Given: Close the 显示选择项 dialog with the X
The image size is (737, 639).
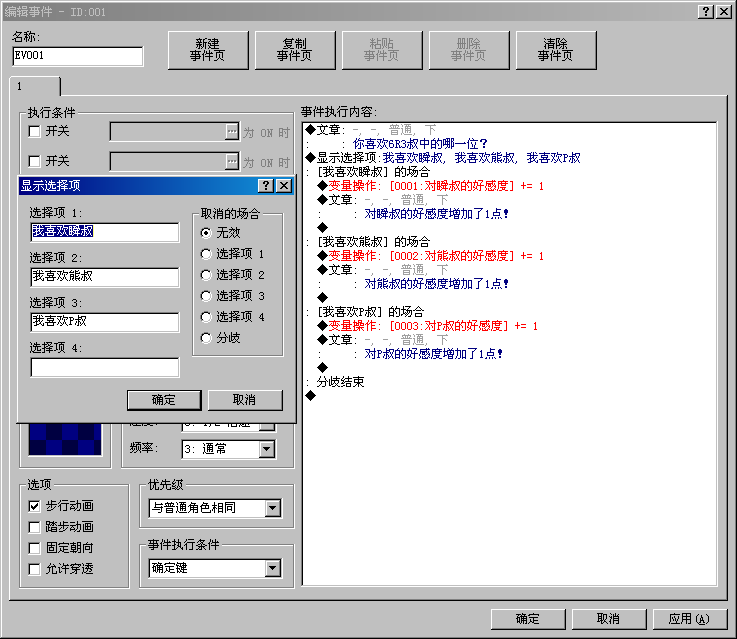Looking at the screenshot, I should (283, 186).
